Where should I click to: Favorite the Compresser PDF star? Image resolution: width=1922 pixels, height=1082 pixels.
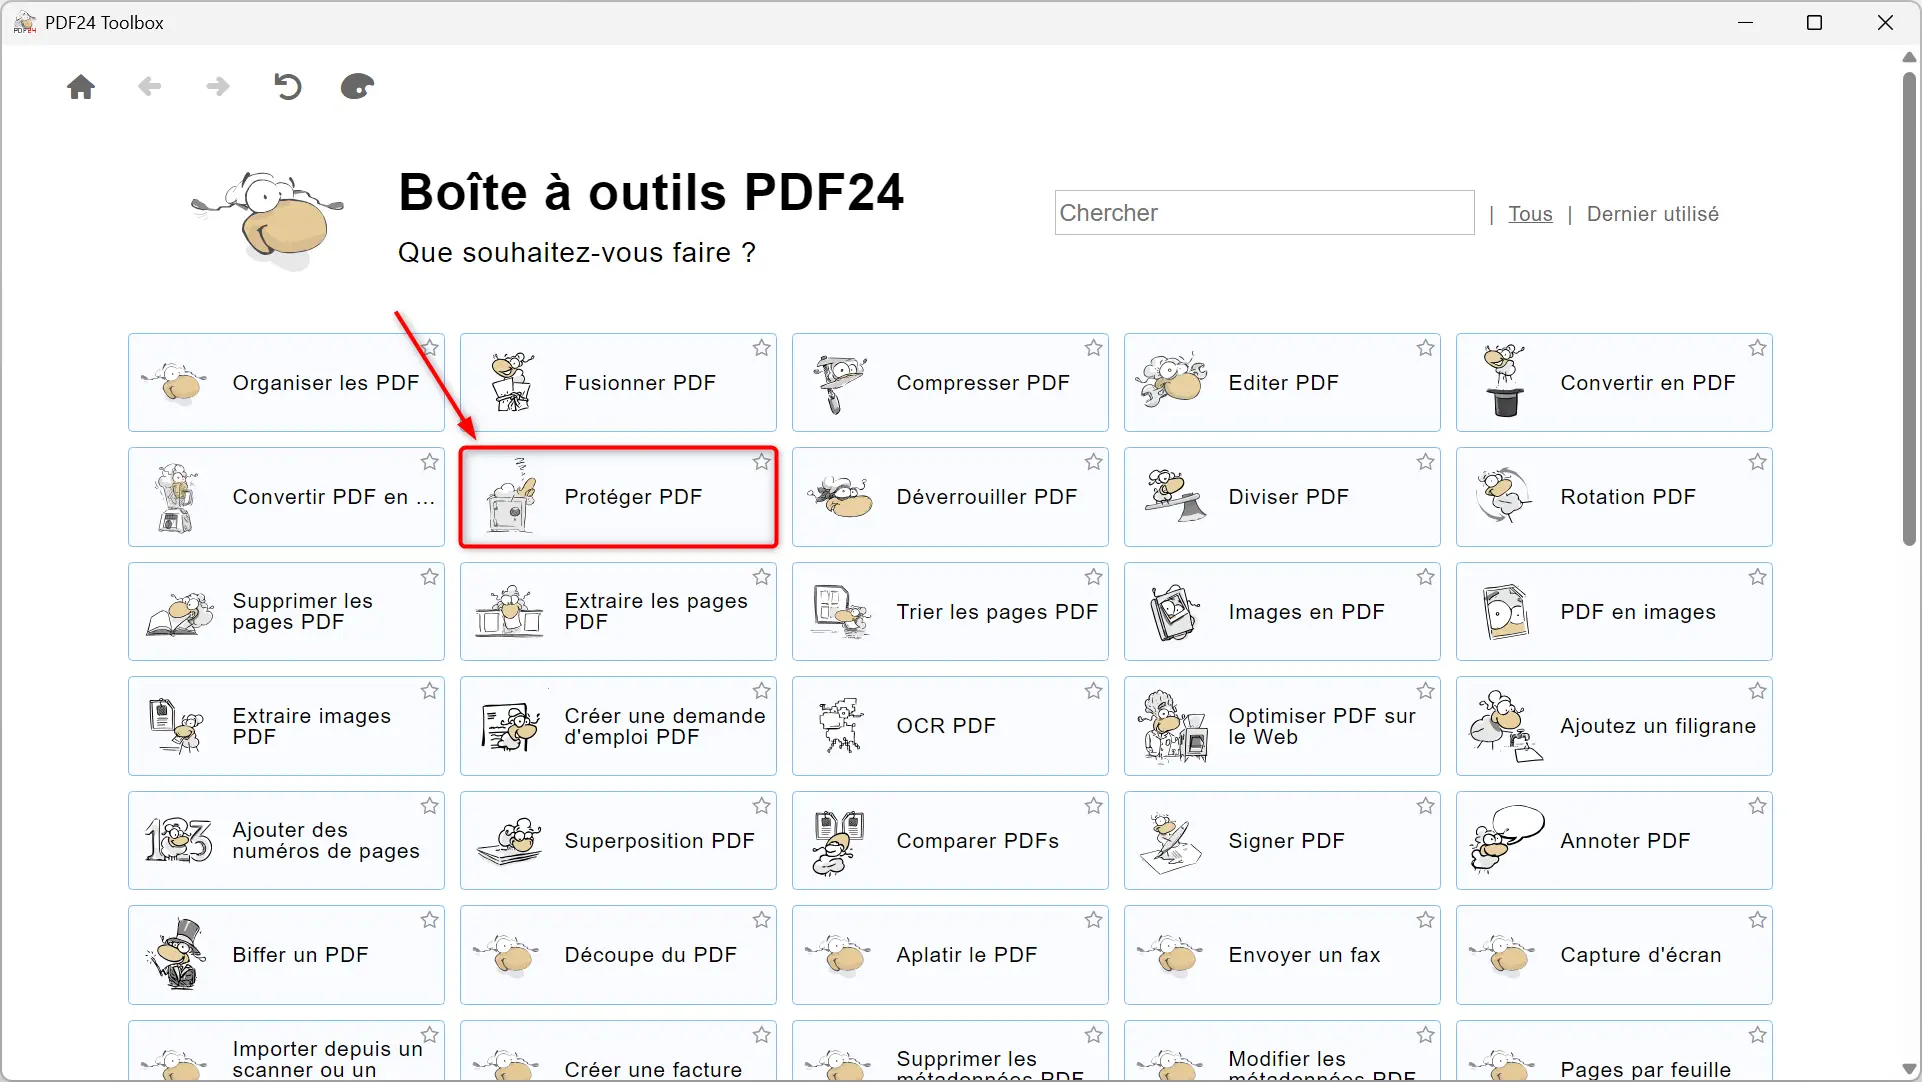point(1094,348)
